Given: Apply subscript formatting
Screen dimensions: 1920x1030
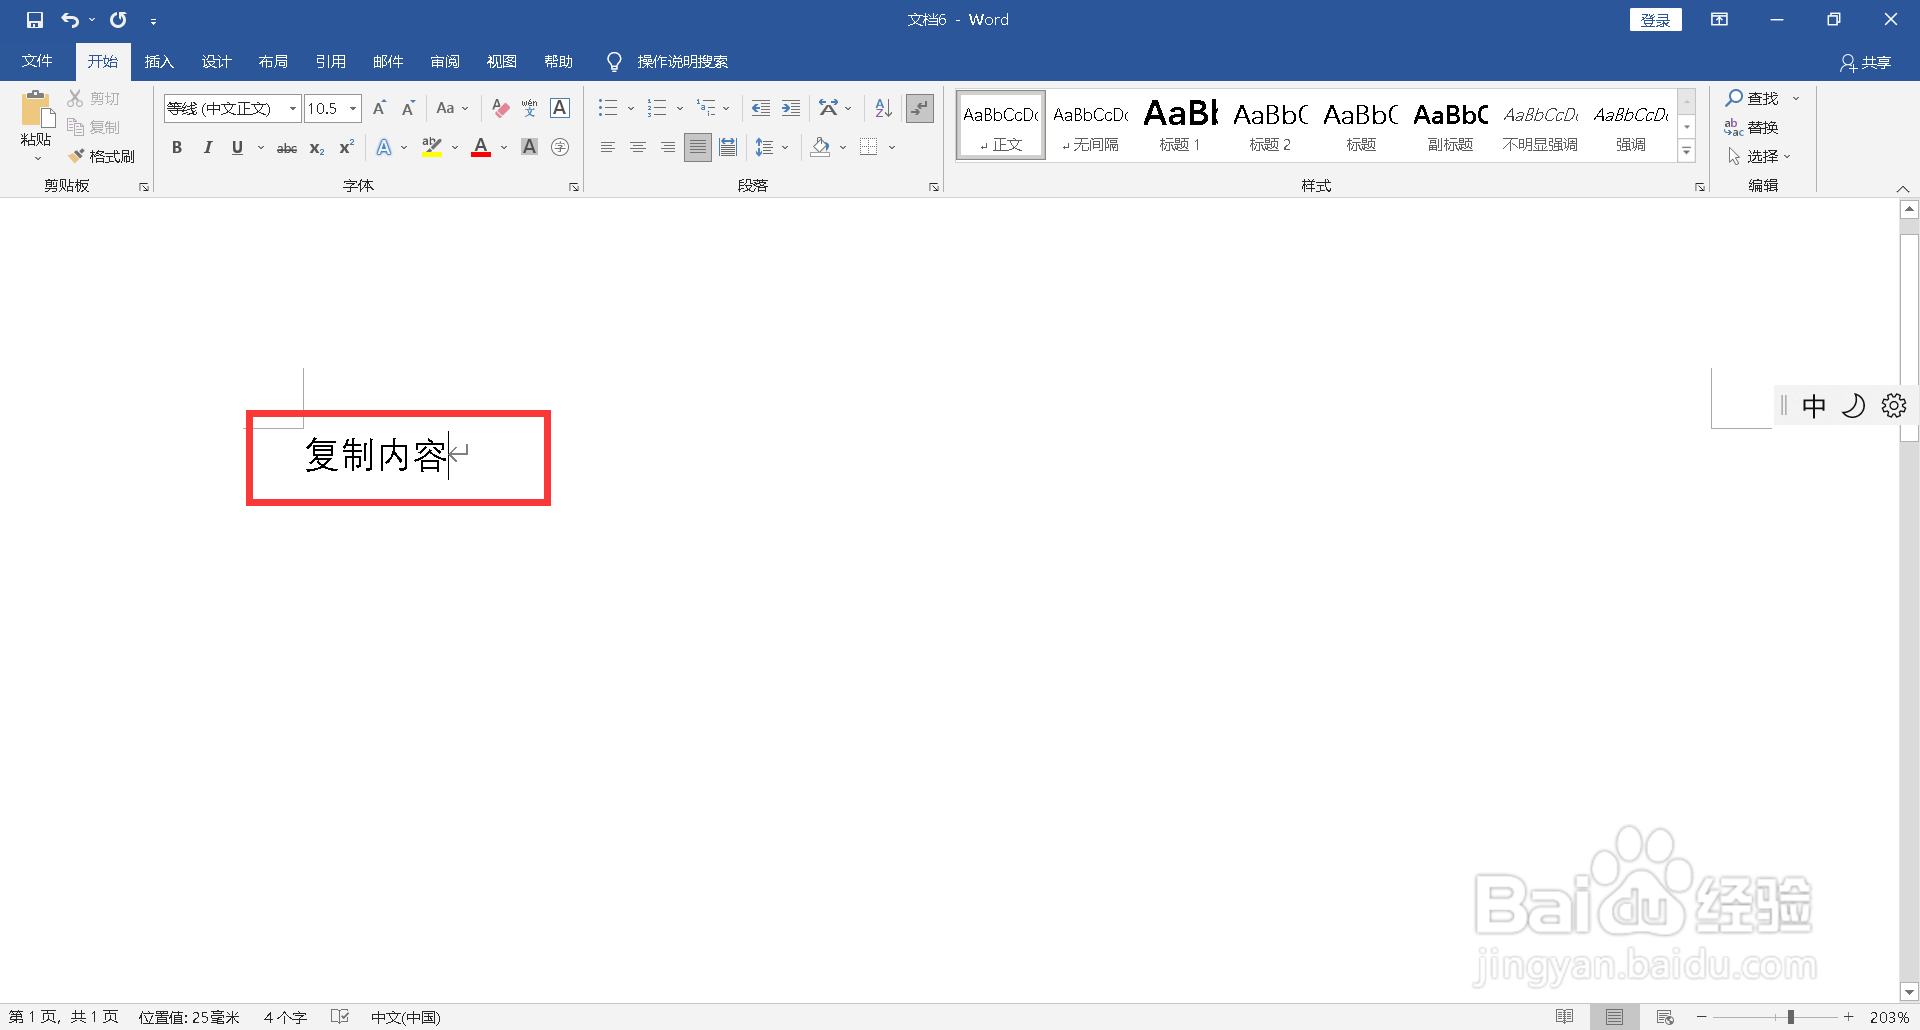Looking at the screenshot, I should click(x=317, y=148).
